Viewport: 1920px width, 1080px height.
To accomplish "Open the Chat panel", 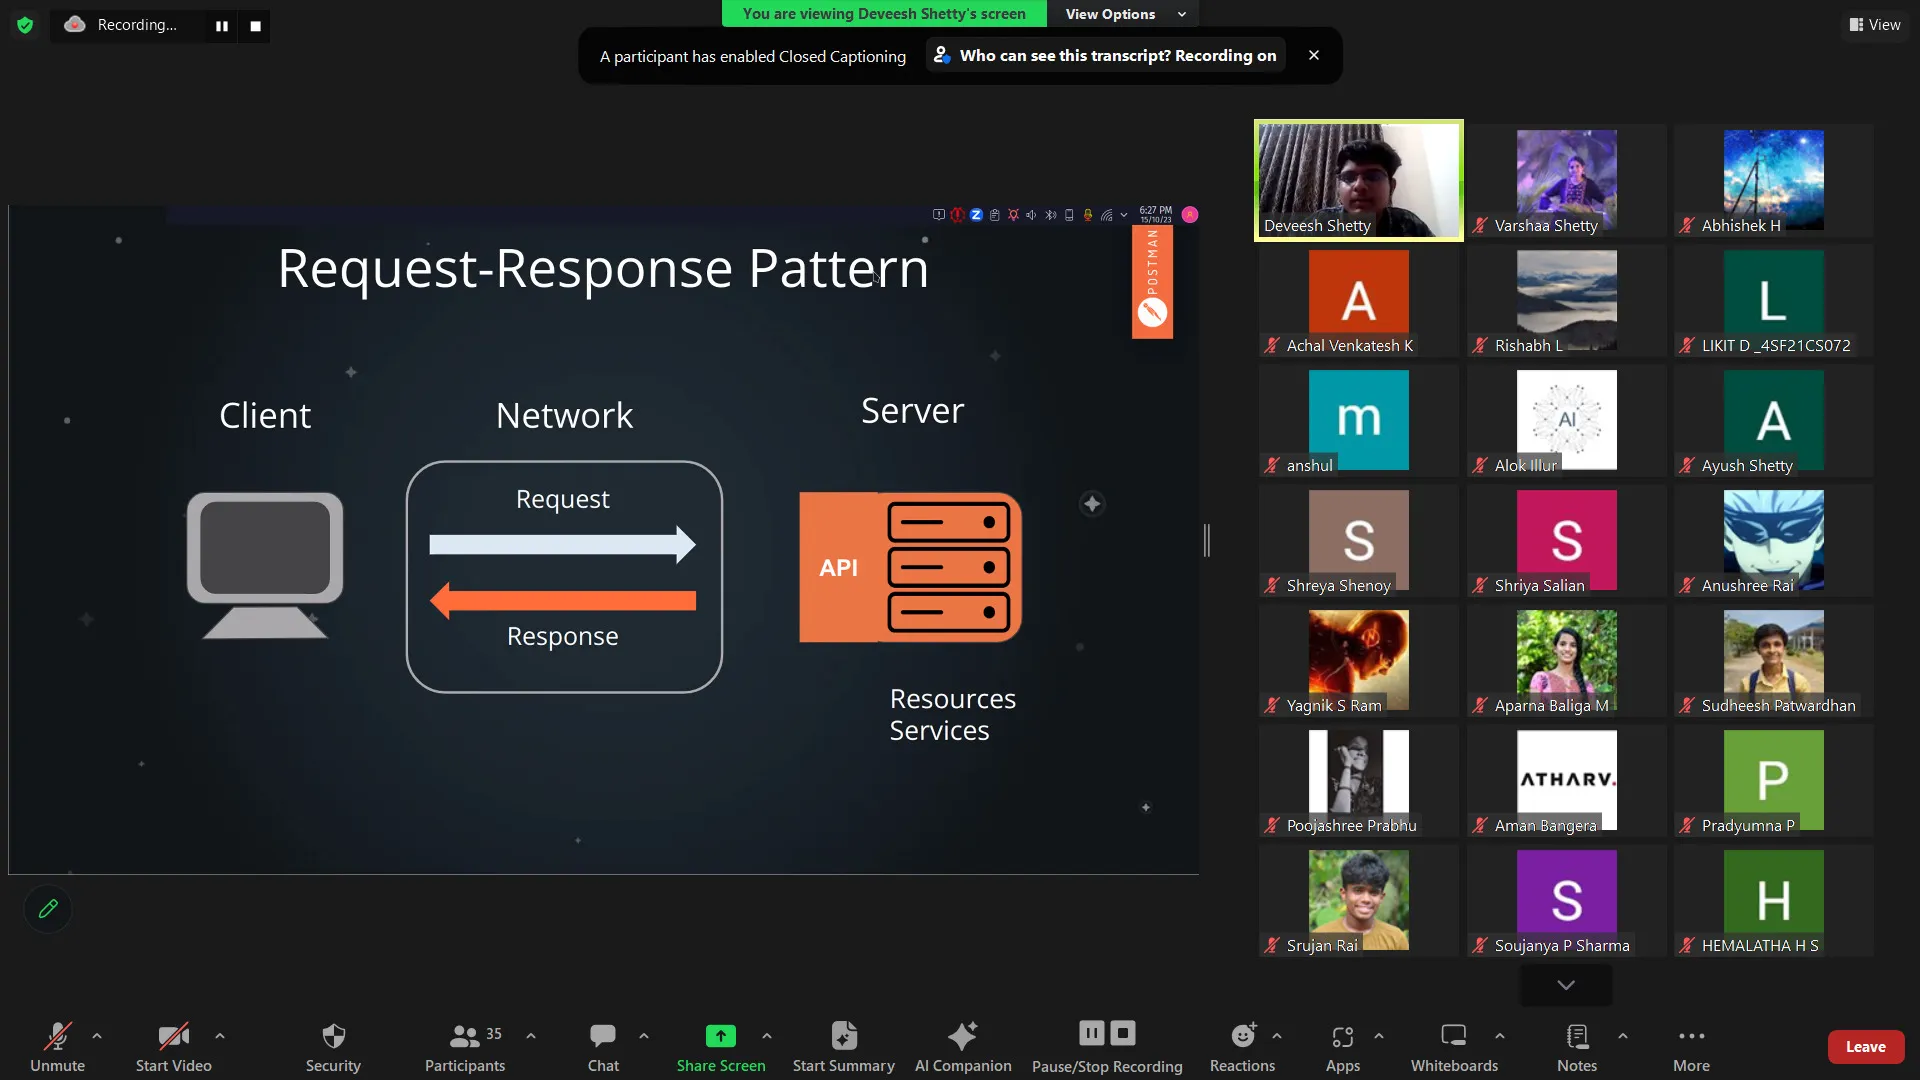I will [603, 1046].
